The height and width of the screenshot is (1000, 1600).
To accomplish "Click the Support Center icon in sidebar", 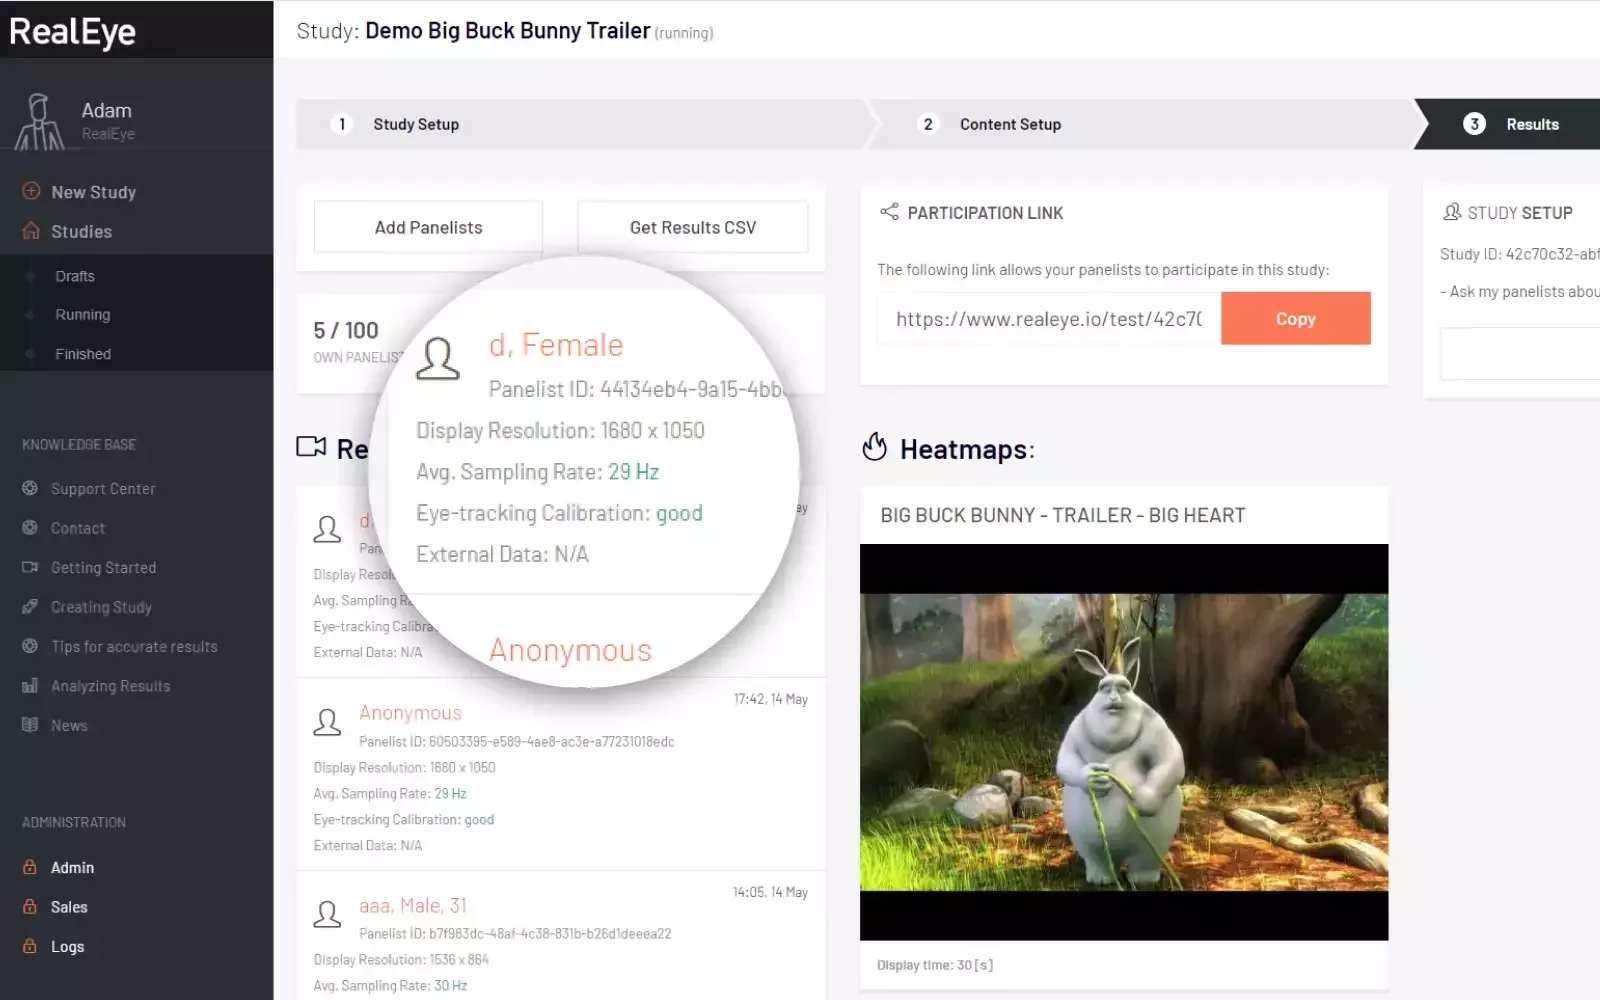I will pos(30,488).
